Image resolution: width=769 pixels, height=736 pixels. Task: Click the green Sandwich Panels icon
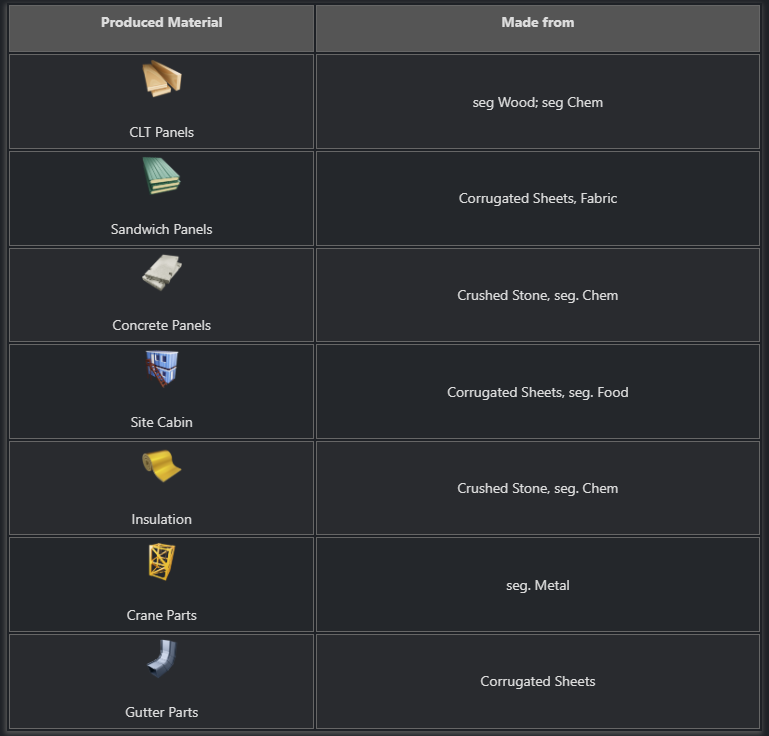(x=161, y=176)
